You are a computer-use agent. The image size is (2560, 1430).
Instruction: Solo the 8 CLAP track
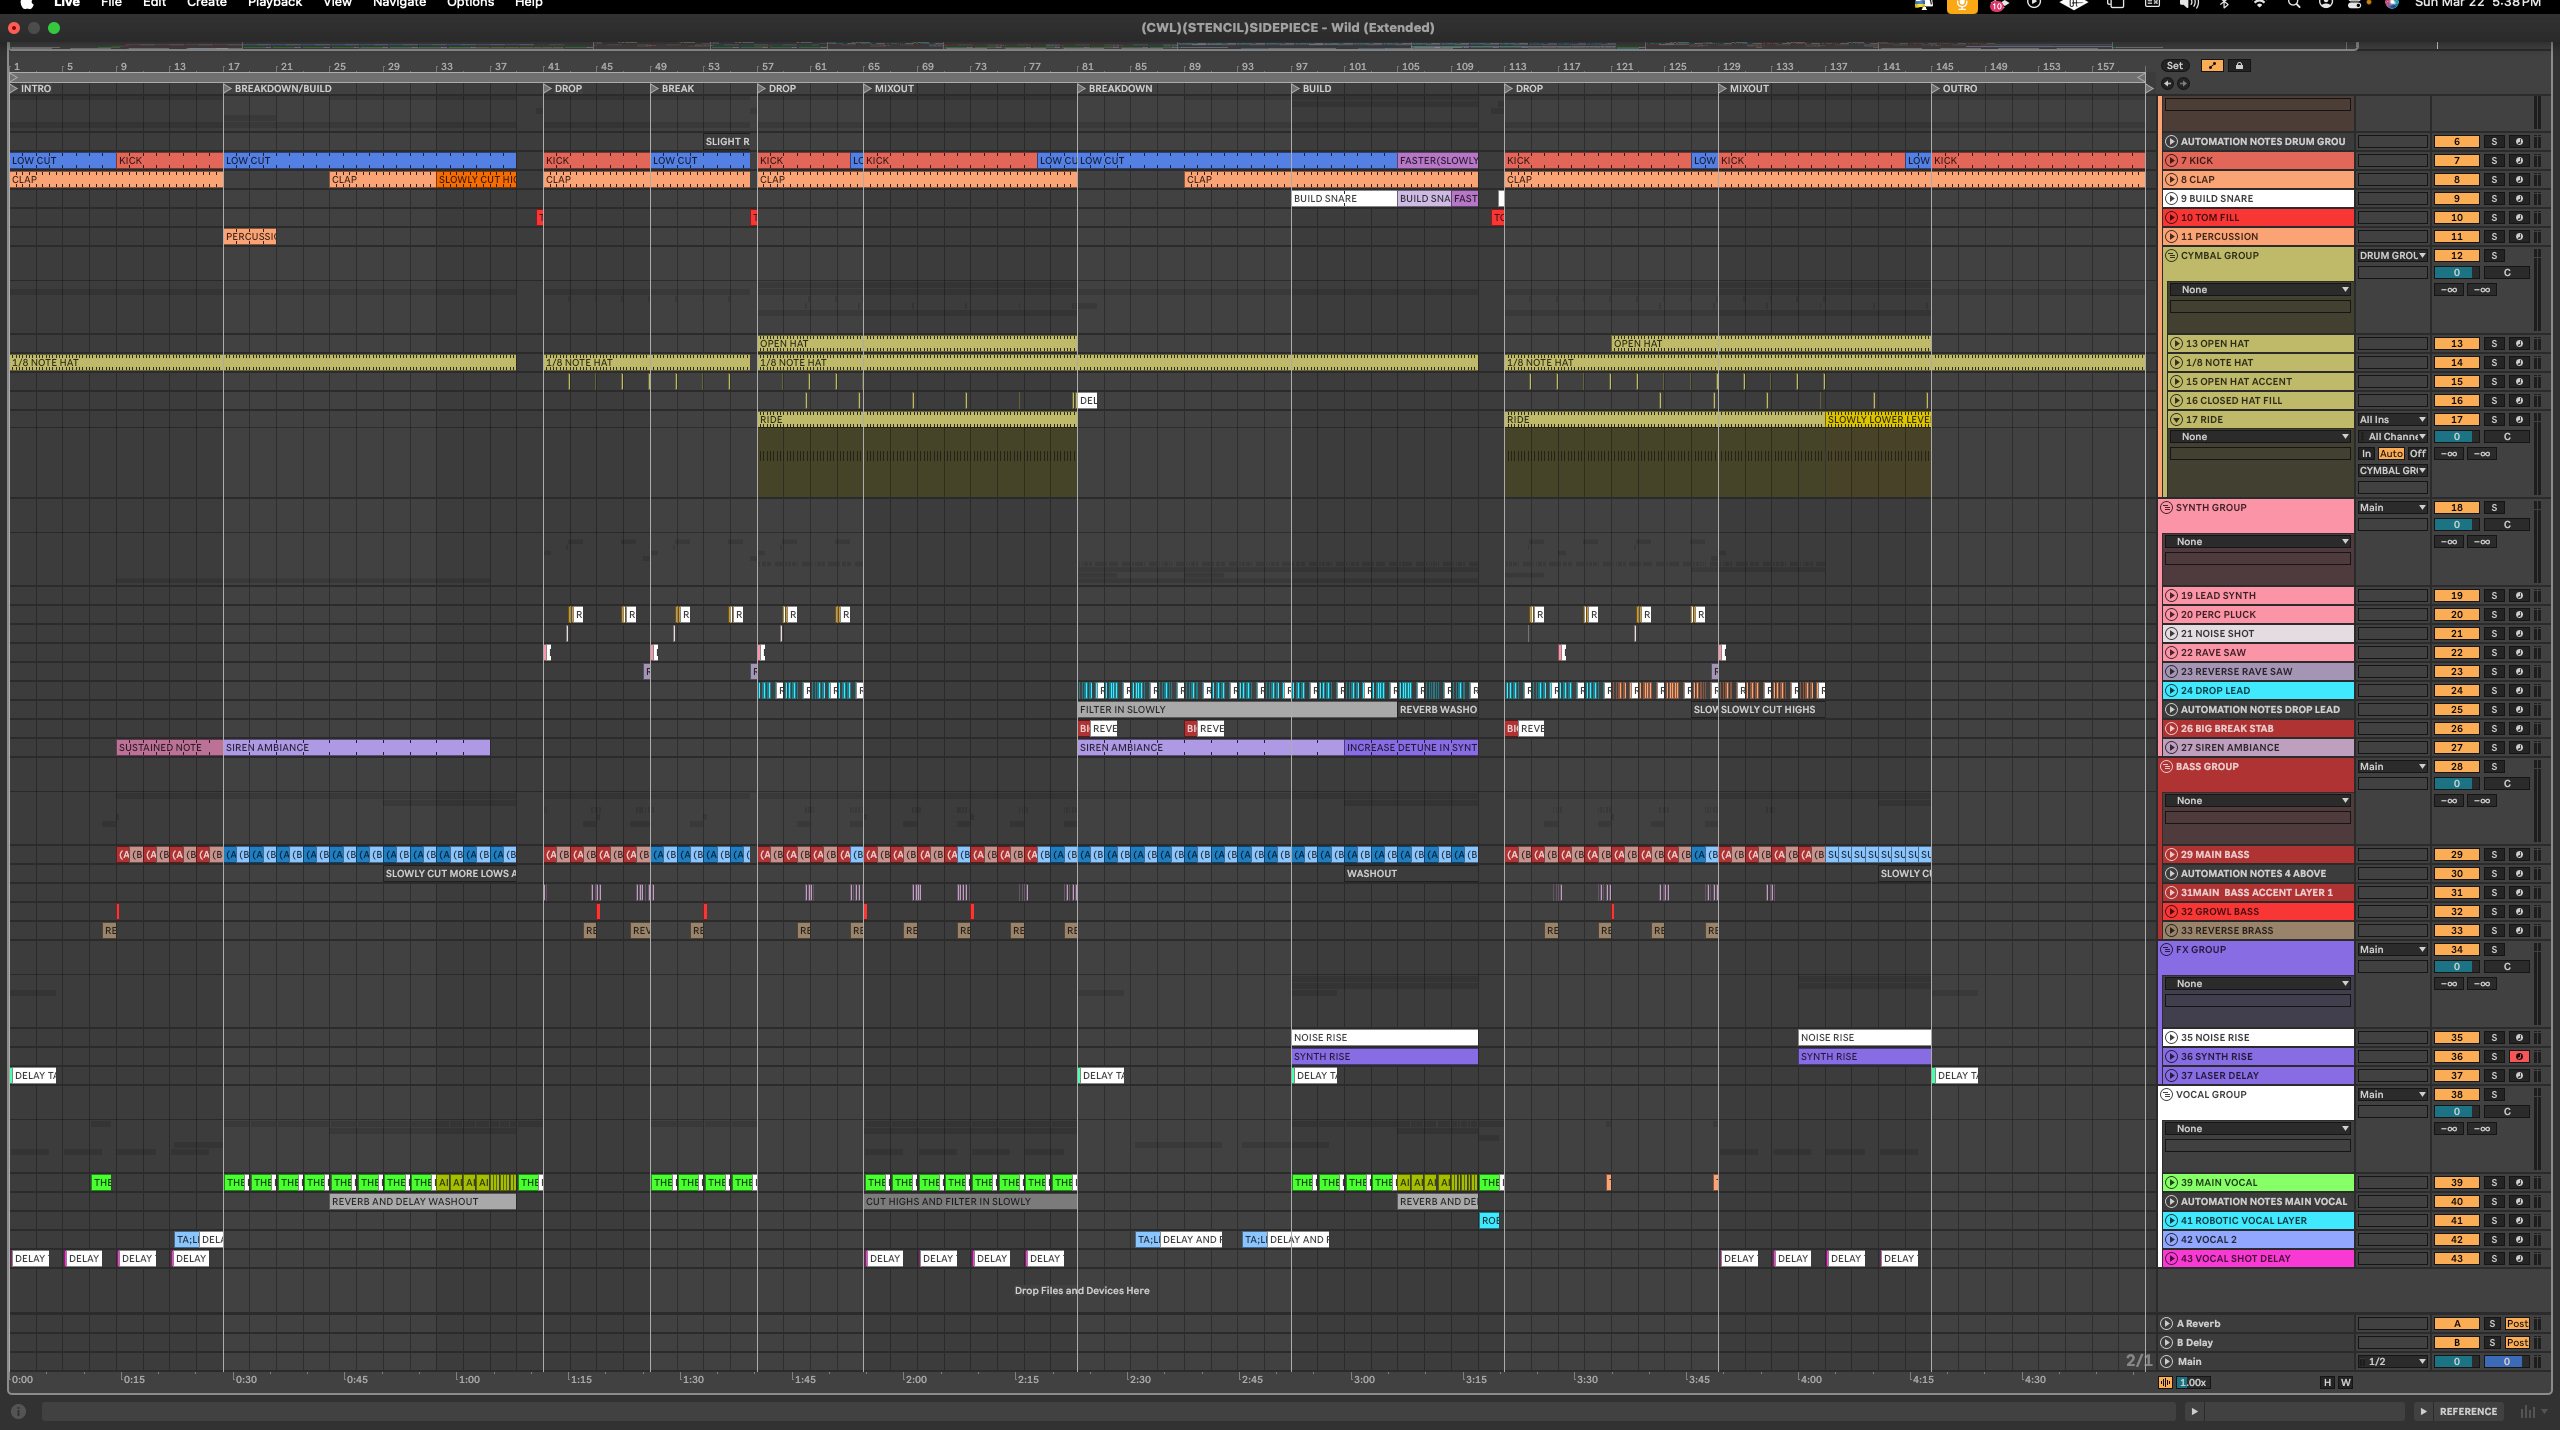point(2494,180)
